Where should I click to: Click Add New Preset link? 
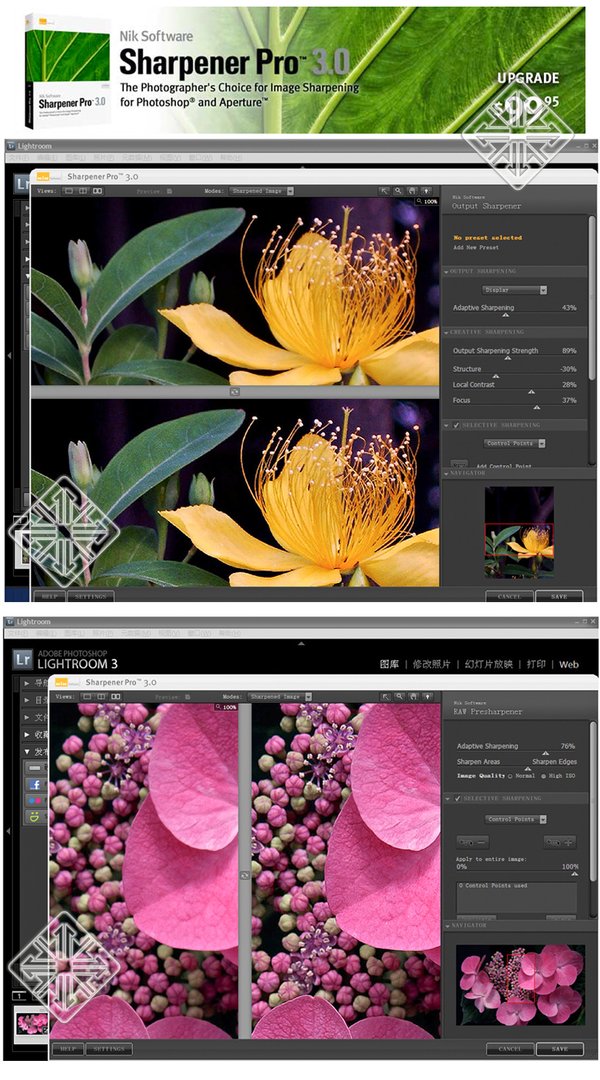[x=476, y=247]
